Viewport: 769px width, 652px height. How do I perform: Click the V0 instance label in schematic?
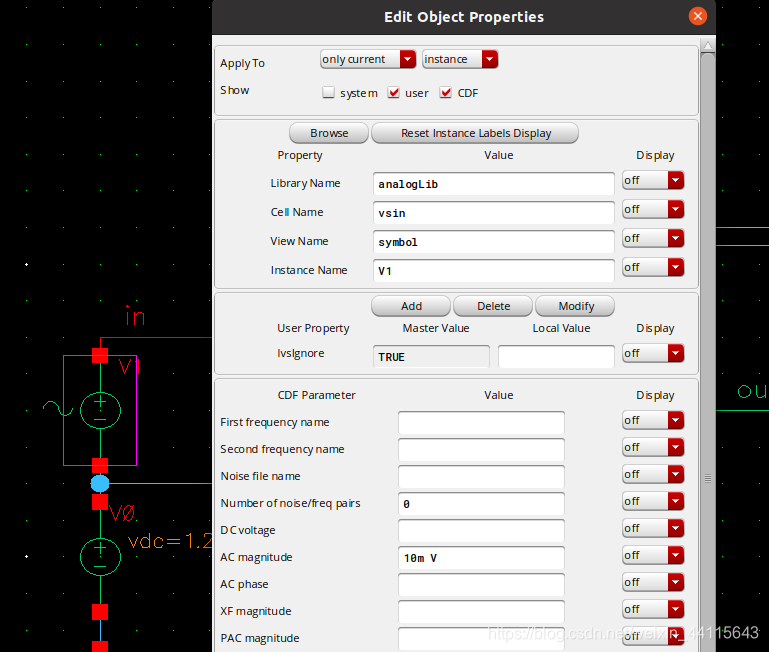tap(122, 513)
